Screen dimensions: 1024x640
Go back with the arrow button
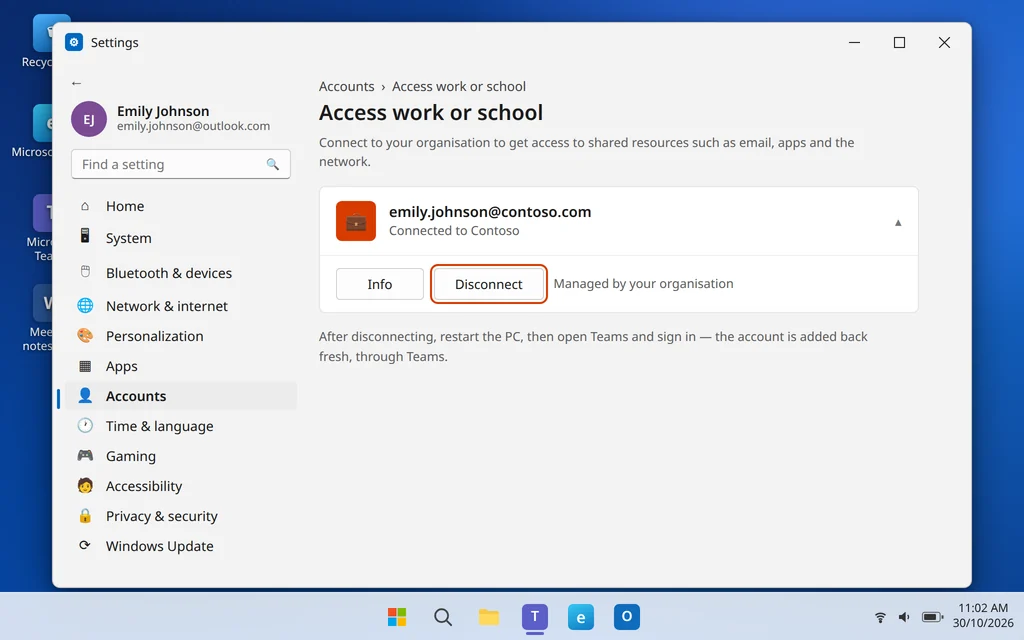(x=76, y=83)
